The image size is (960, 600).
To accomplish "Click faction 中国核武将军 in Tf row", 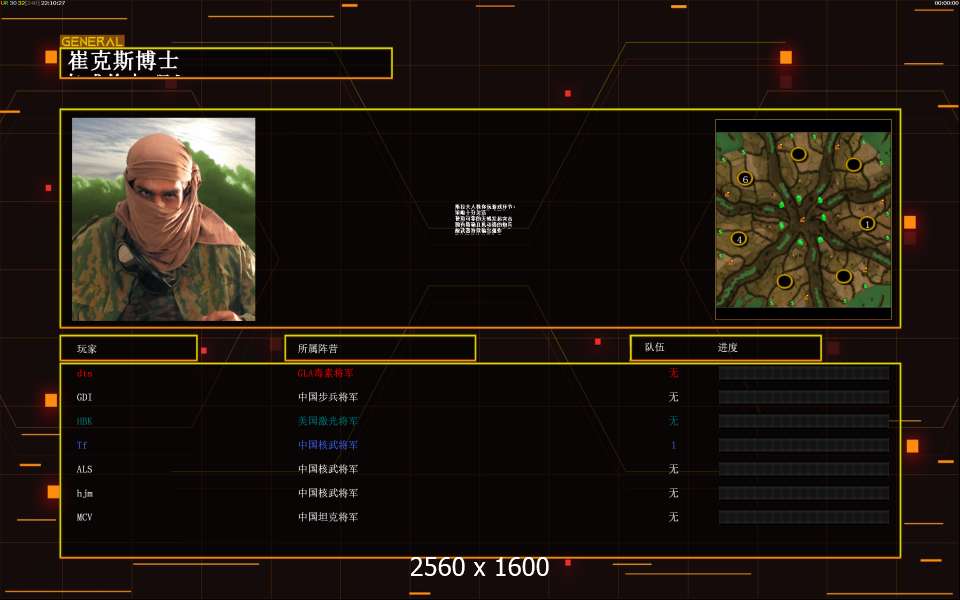I will (328, 445).
